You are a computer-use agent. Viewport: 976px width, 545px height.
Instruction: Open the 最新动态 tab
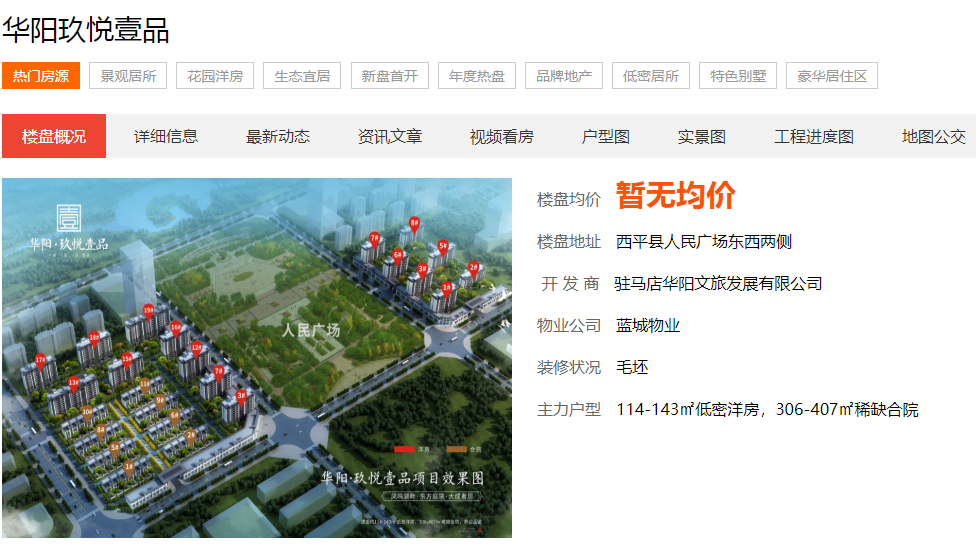278,136
